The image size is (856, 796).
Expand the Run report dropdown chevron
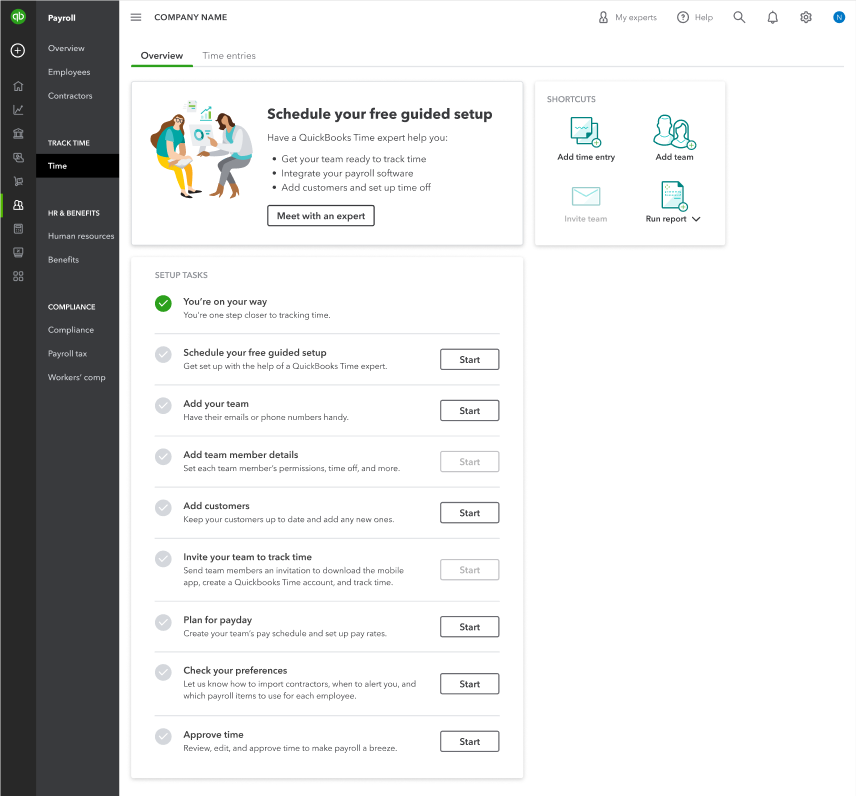[696, 219]
